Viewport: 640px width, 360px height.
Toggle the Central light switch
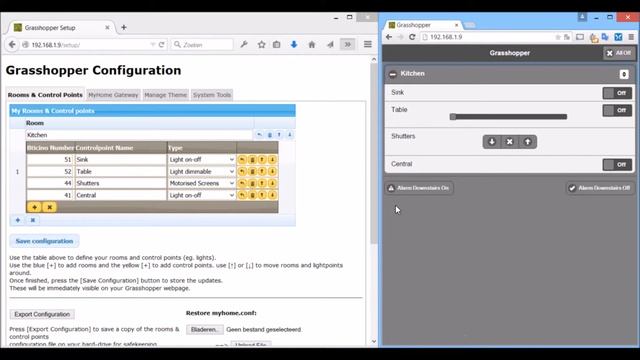point(617,164)
